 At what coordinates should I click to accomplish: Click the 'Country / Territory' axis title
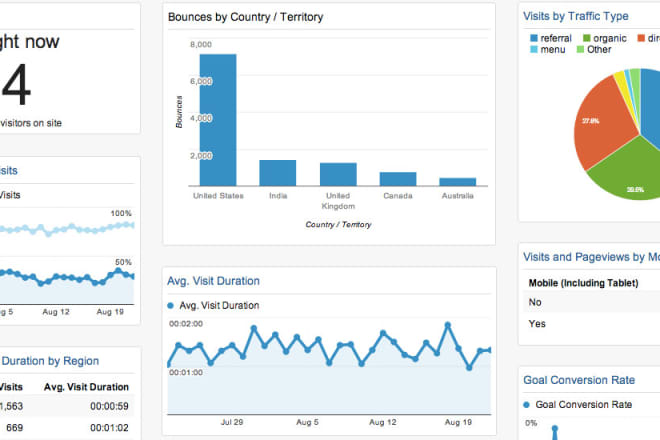tap(338, 224)
